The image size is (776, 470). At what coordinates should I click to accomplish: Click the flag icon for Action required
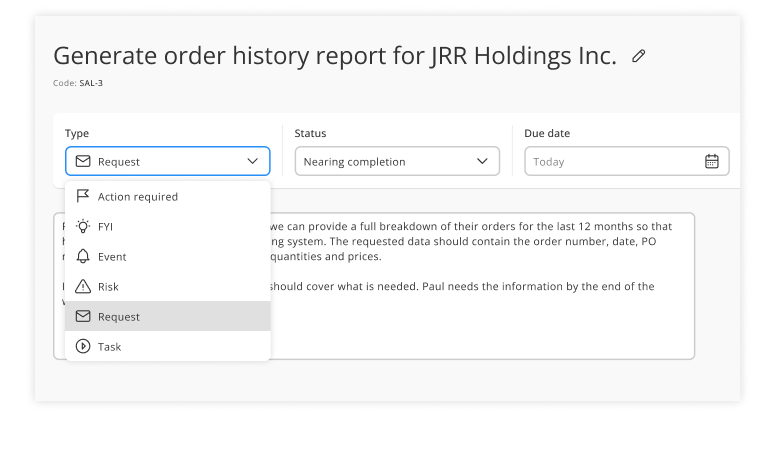(x=83, y=196)
